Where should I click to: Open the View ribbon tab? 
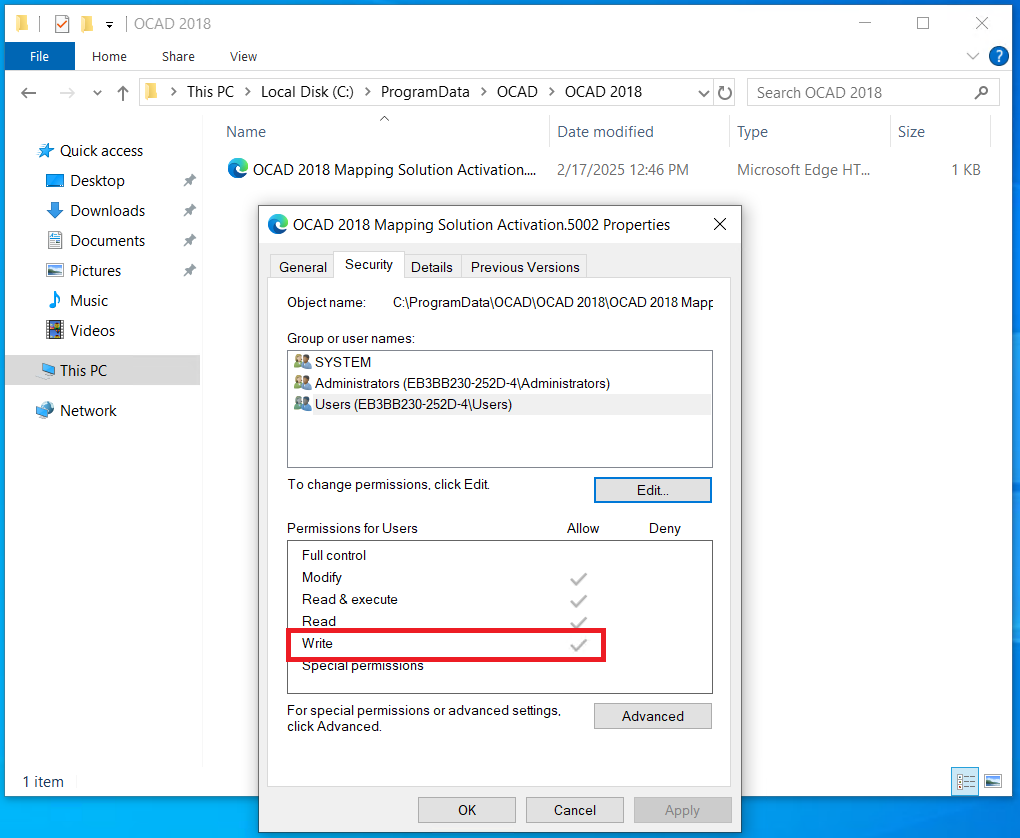pyautogui.click(x=243, y=57)
